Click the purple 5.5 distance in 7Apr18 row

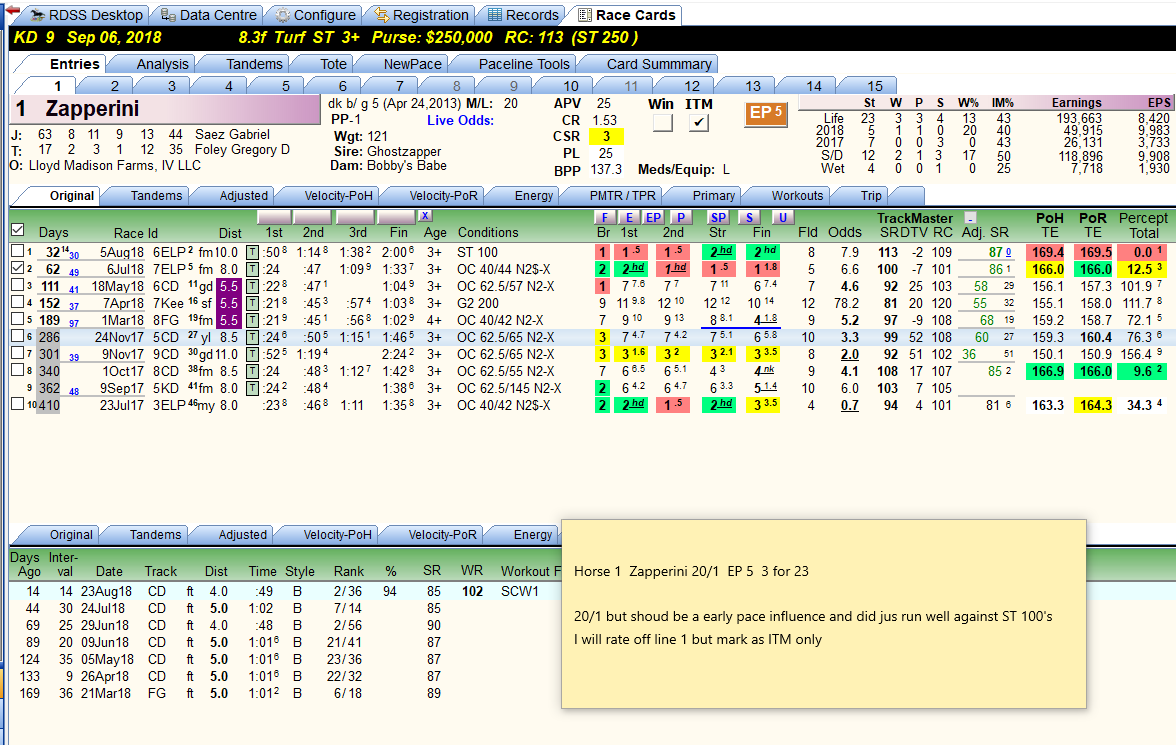(x=229, y=303)
